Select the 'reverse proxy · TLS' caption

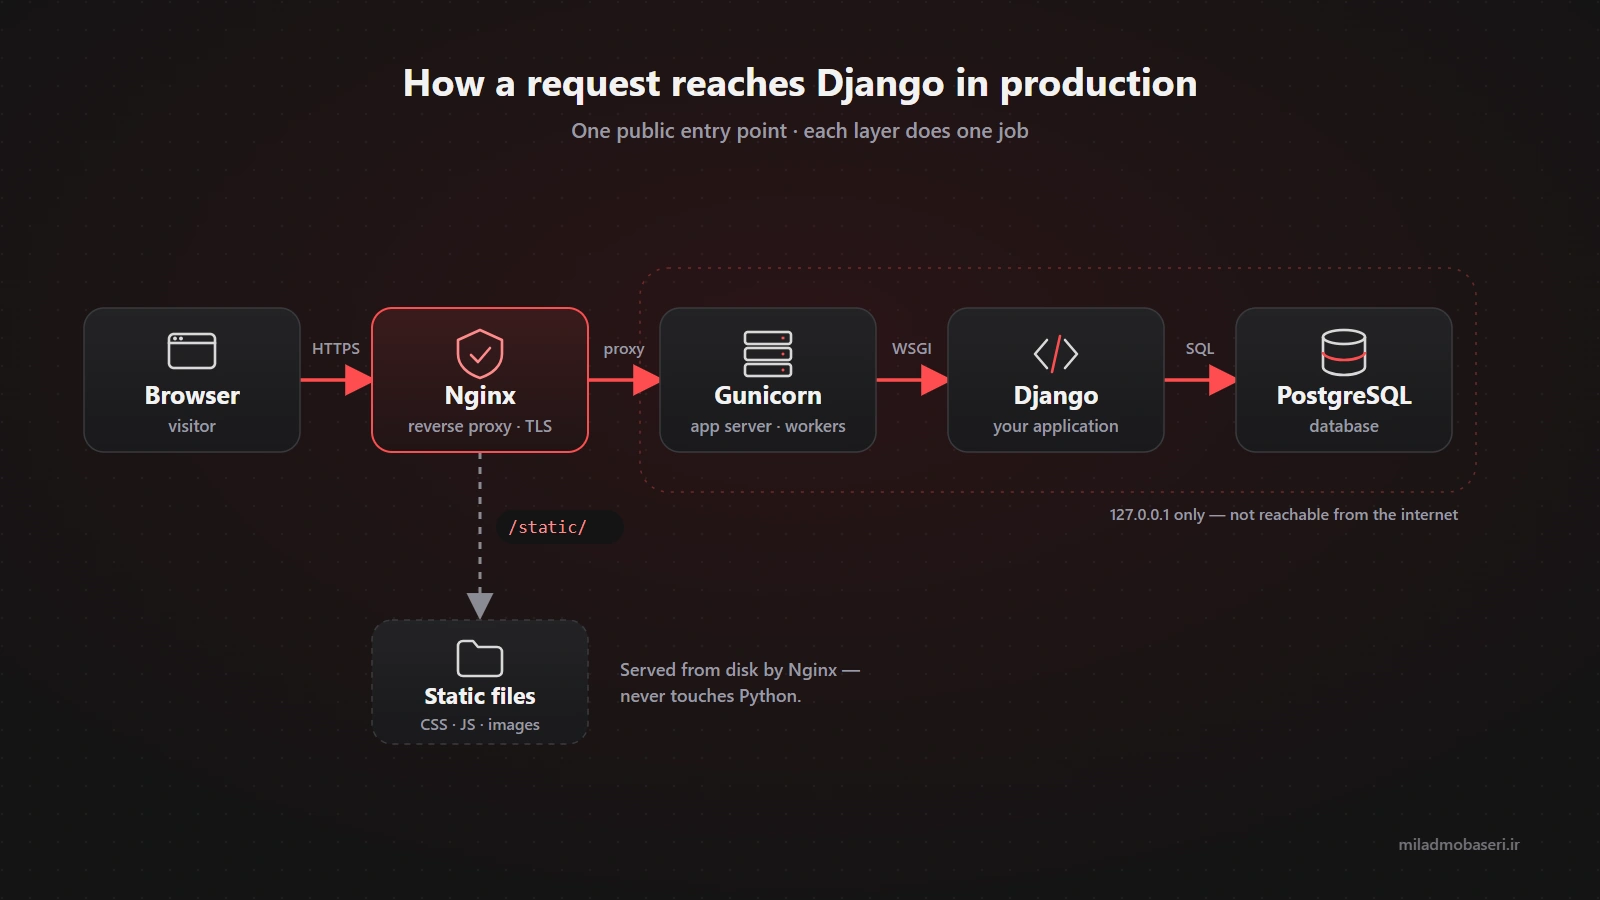480,426
